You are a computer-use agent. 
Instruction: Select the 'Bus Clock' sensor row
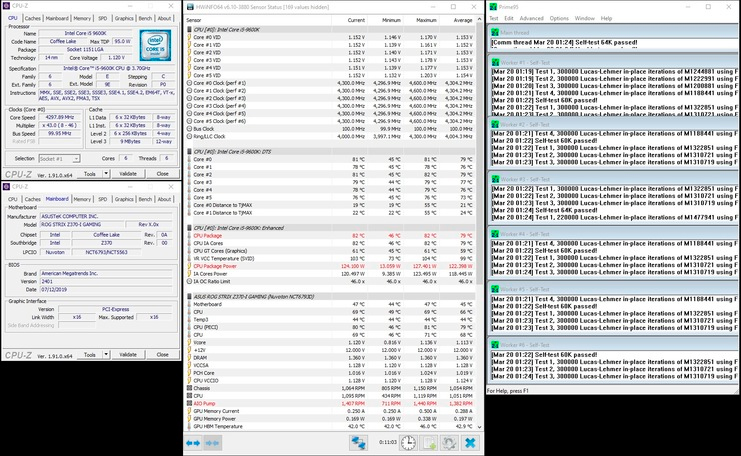pos(330,129)
